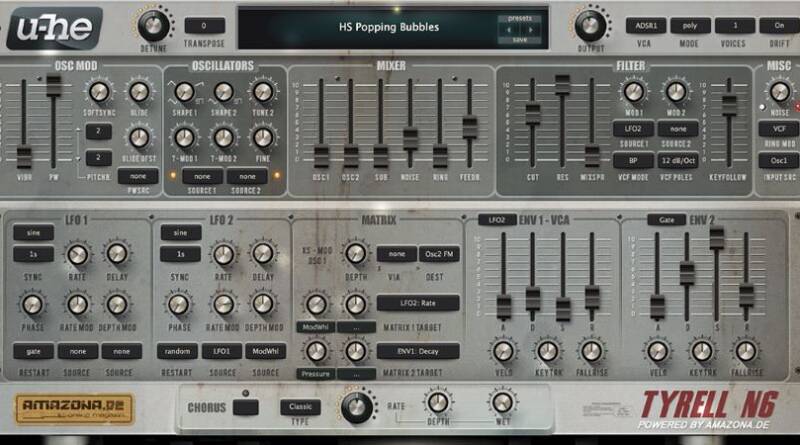800x445 pixels.
Task: Open VCF Poles 12 dB/Oct dropdown
Action: click(x=678, y=160)
